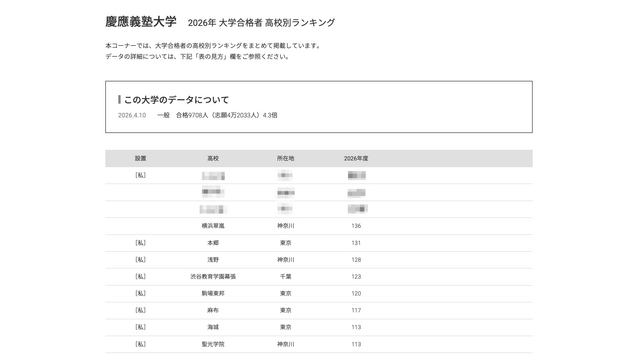Click the 高校 column header
Screen dimensions: 640x360
pos(213,158)
